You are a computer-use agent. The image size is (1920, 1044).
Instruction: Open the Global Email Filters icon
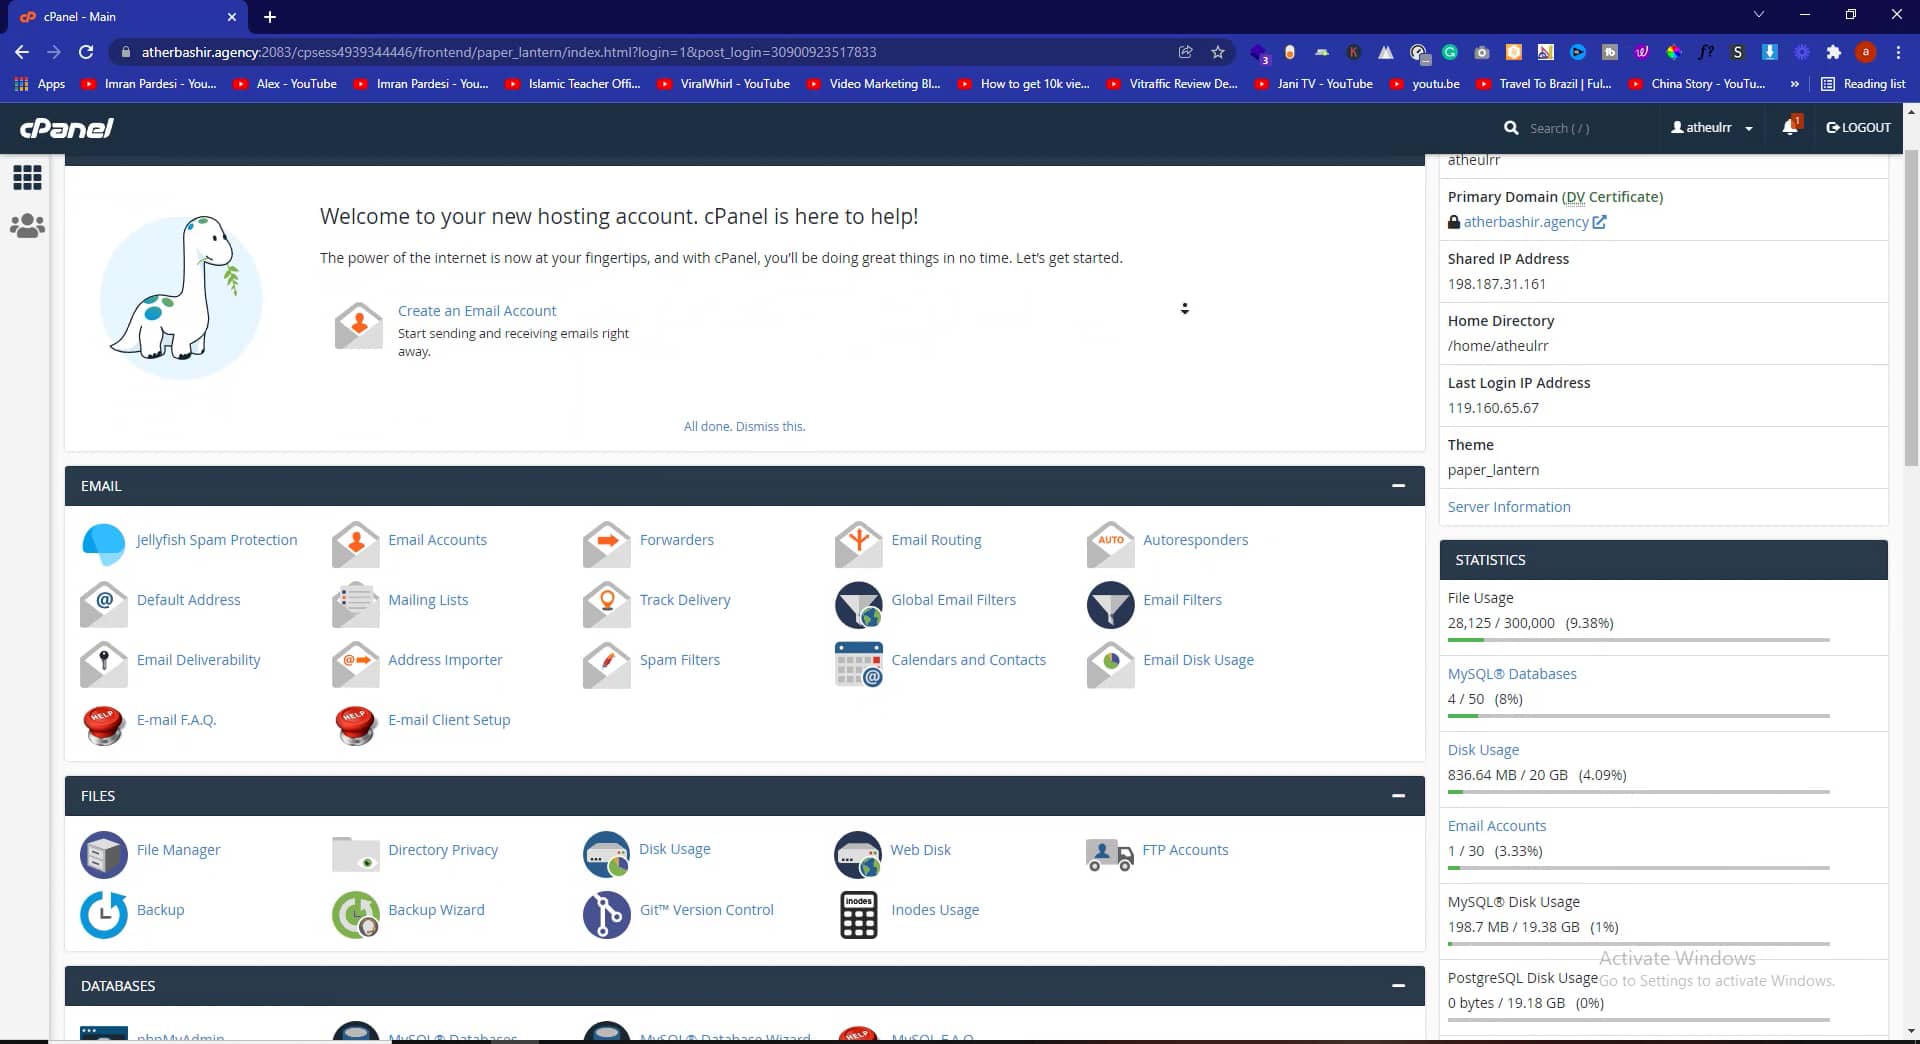tap(859, 604)
